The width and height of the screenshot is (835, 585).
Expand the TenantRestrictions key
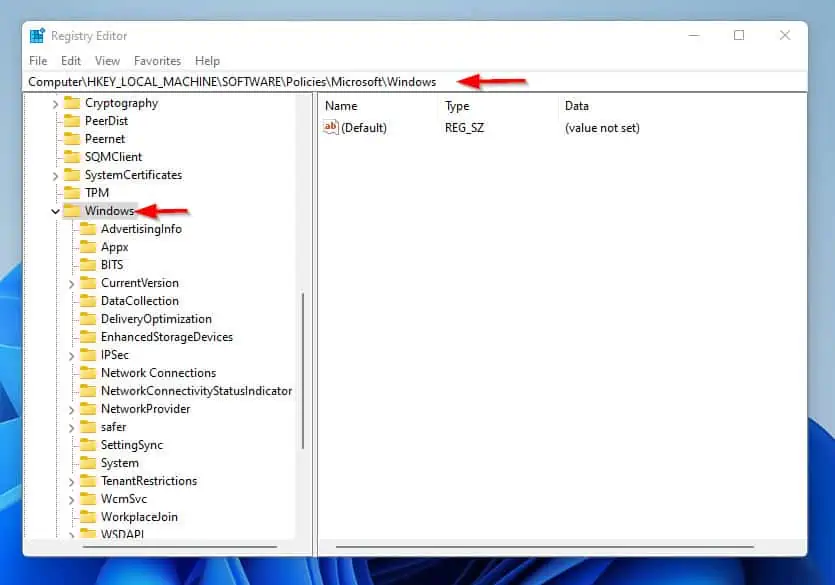pyautogui.click(x=71, y=482)
